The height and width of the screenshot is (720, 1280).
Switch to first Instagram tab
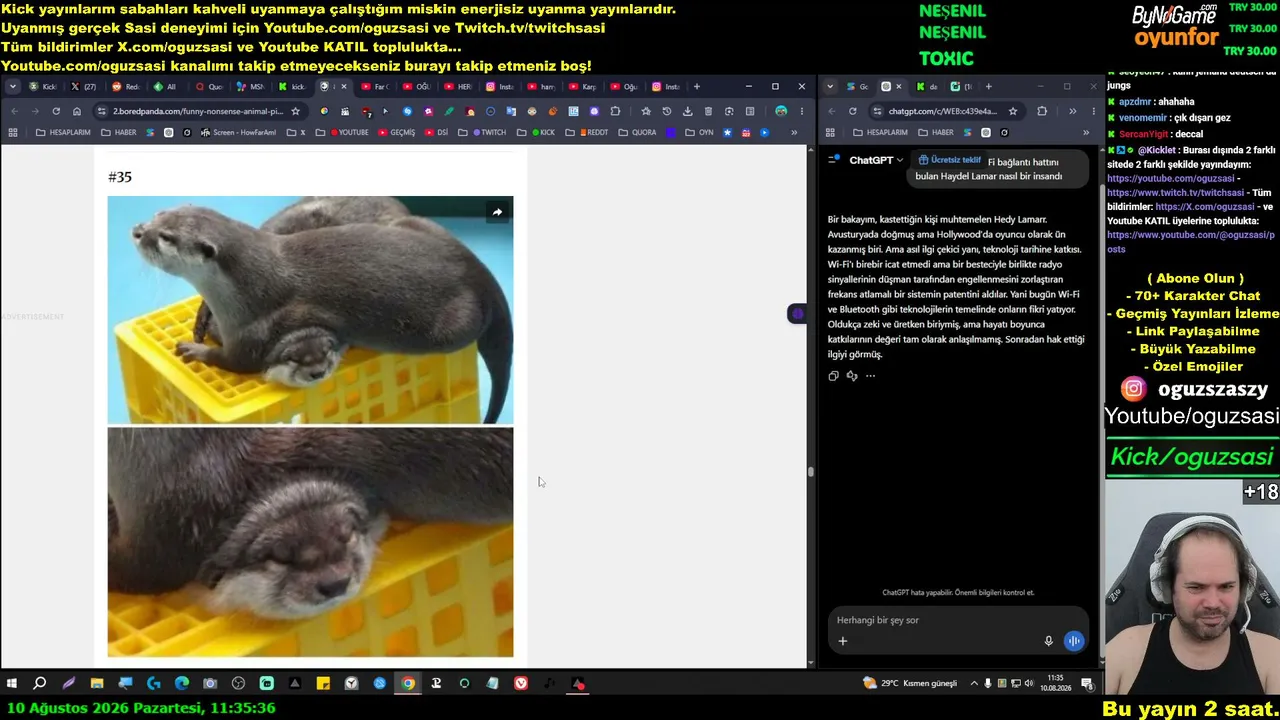pyautogui.click(x=499, y=87)
